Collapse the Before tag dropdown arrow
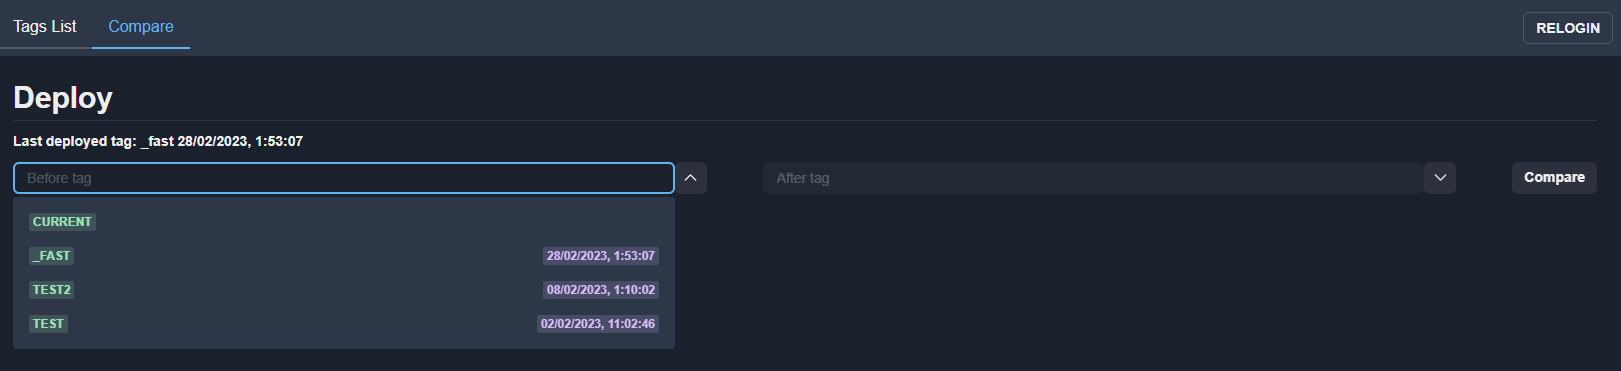The height and width of the screenshot is (371, 1621). tap(690, 178)
